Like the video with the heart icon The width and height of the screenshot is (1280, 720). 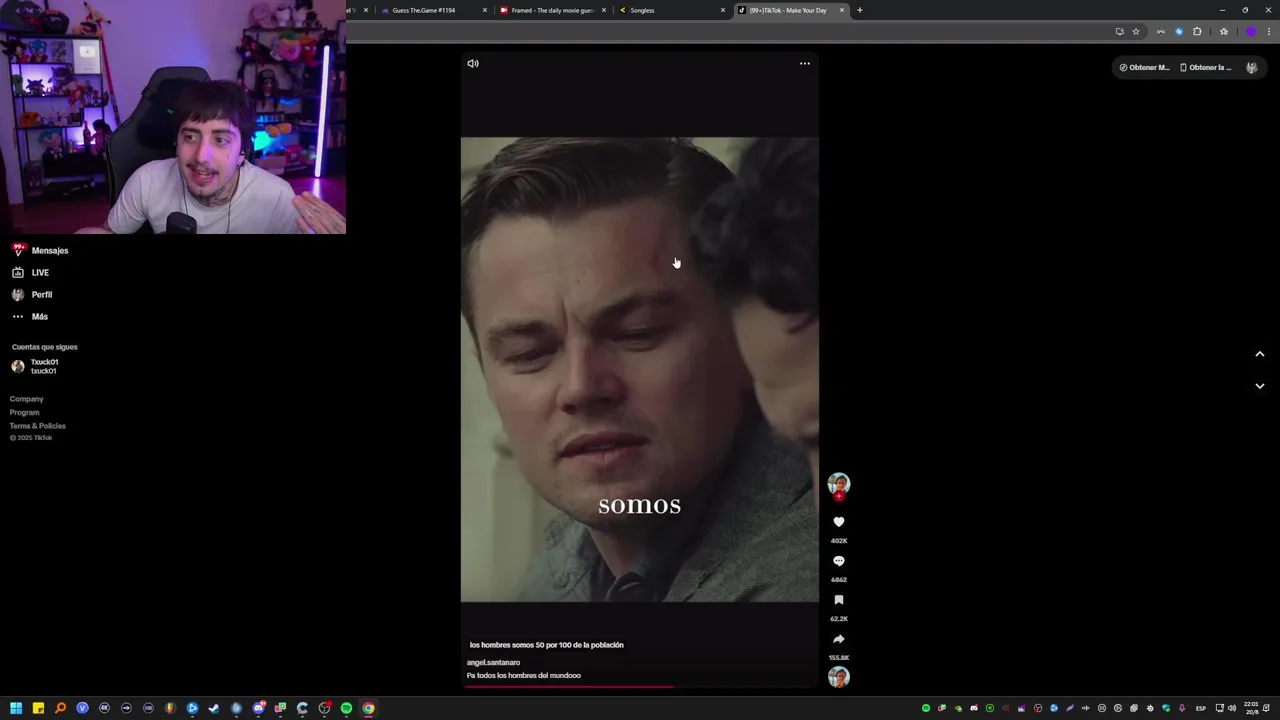click(839, 522)
